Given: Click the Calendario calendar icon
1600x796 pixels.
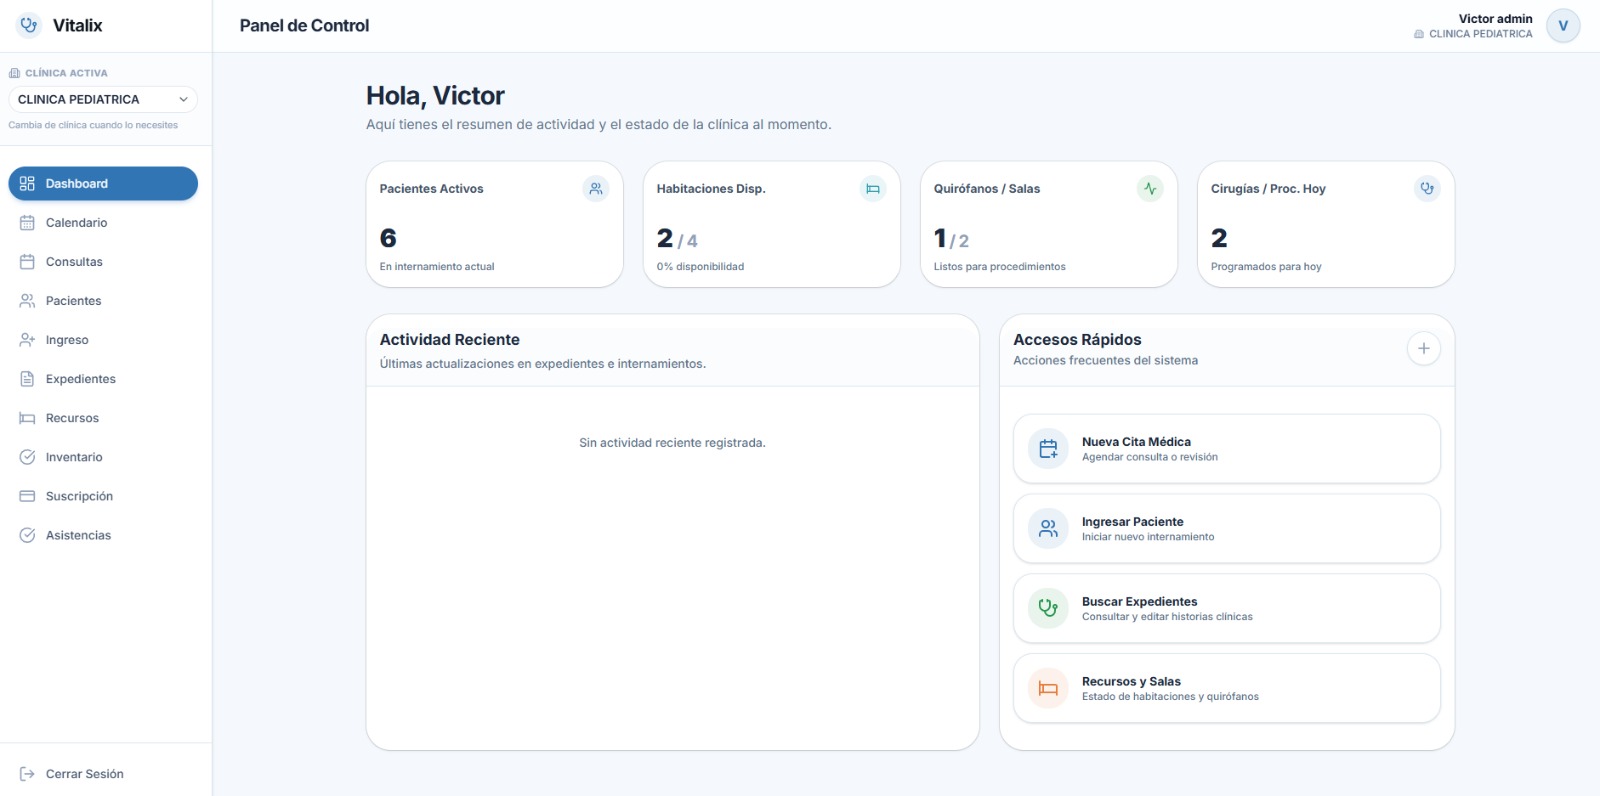Looking at the screenshot, I should (27, 222).
